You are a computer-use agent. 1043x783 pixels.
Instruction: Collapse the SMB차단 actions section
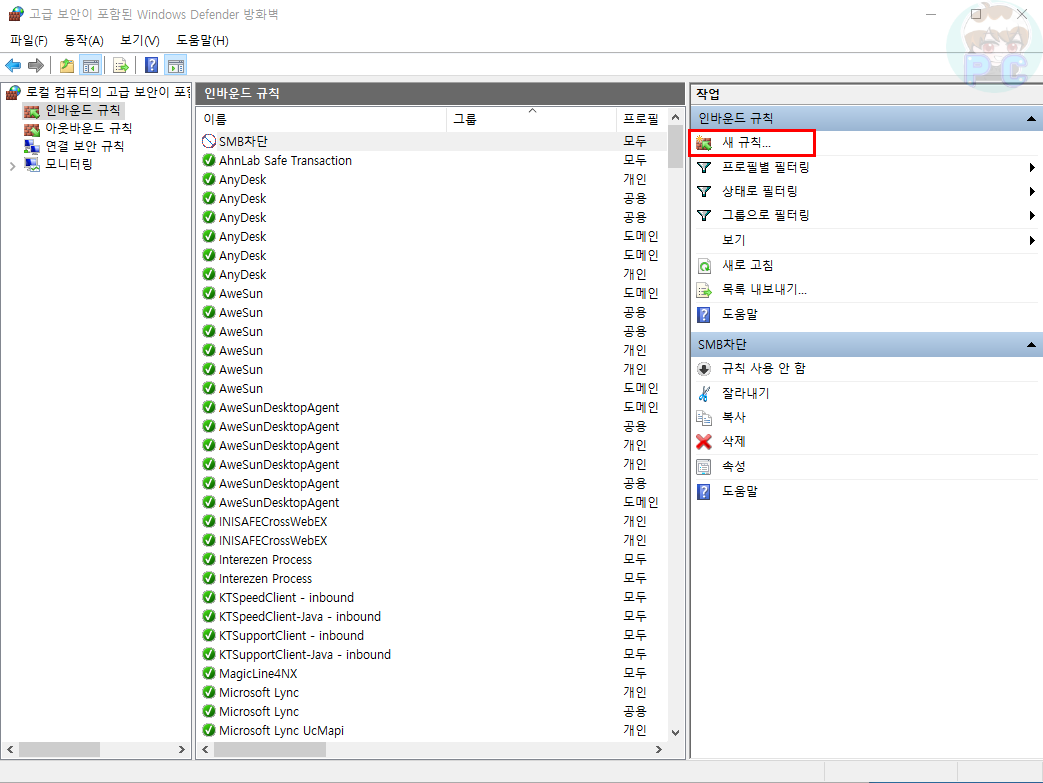tap(1031, 345)
